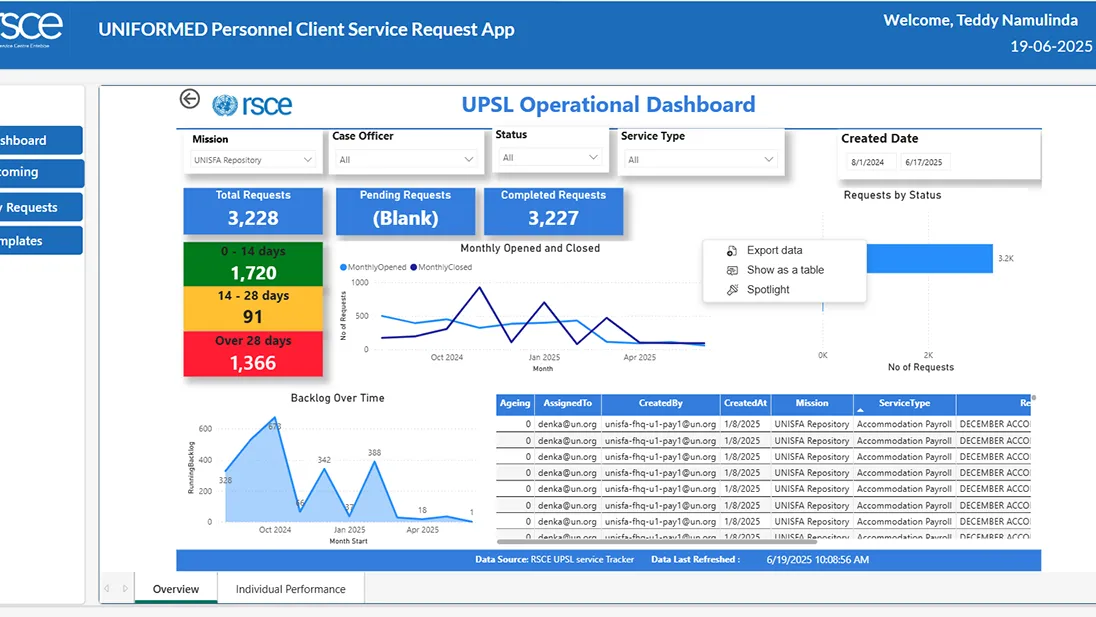This screenshot has height=617, width=1096.
Task: Click next page arrow beside Overview tab
Action: [125, 589]
